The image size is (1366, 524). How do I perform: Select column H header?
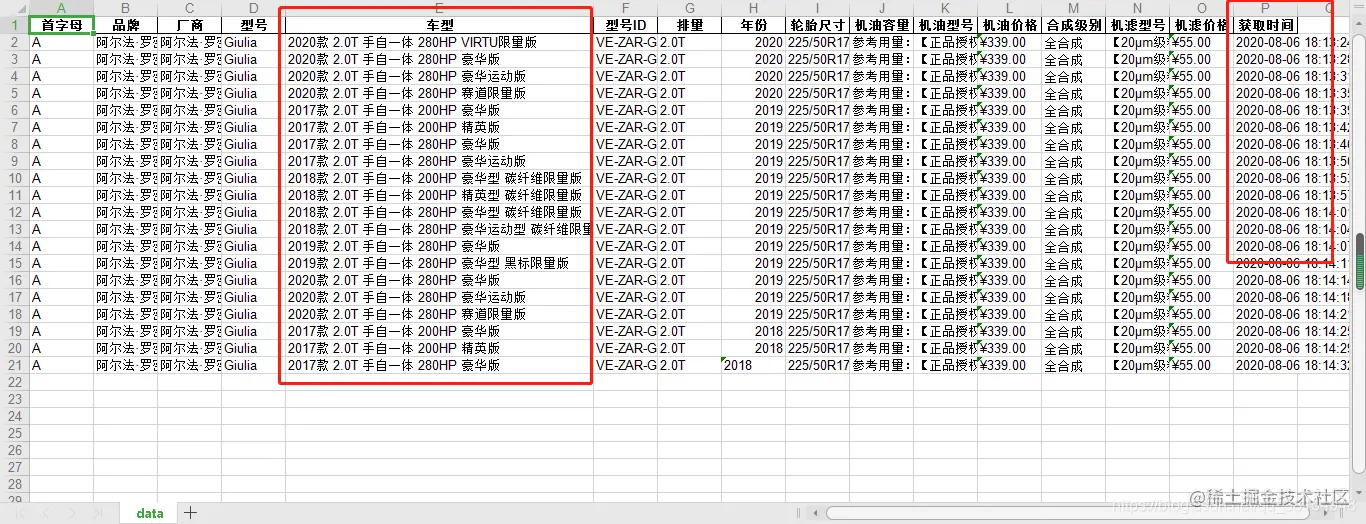(x=753, y=8)
